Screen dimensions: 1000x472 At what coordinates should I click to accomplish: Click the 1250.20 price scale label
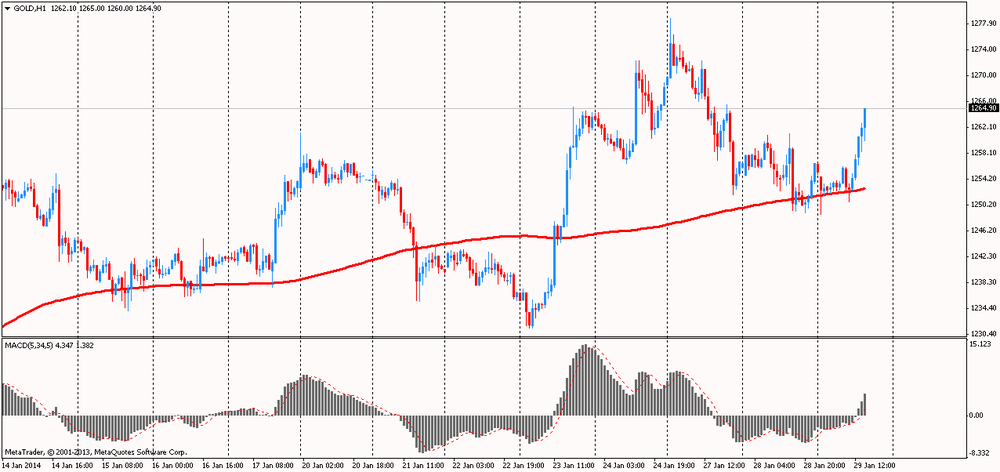coord(983,204)
